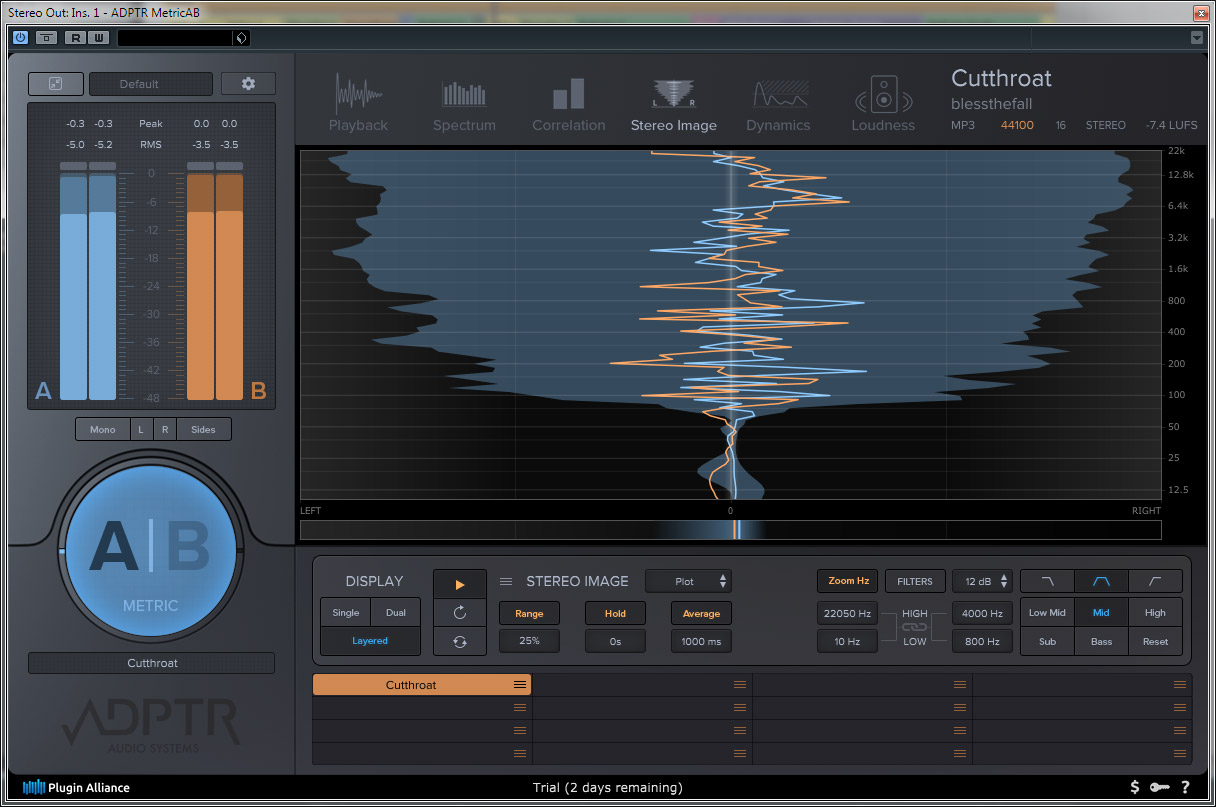This screenshot has width=1216, height=807.
Task: Open the host bar dropdown arrow at far right
Action: (1197, 38)
